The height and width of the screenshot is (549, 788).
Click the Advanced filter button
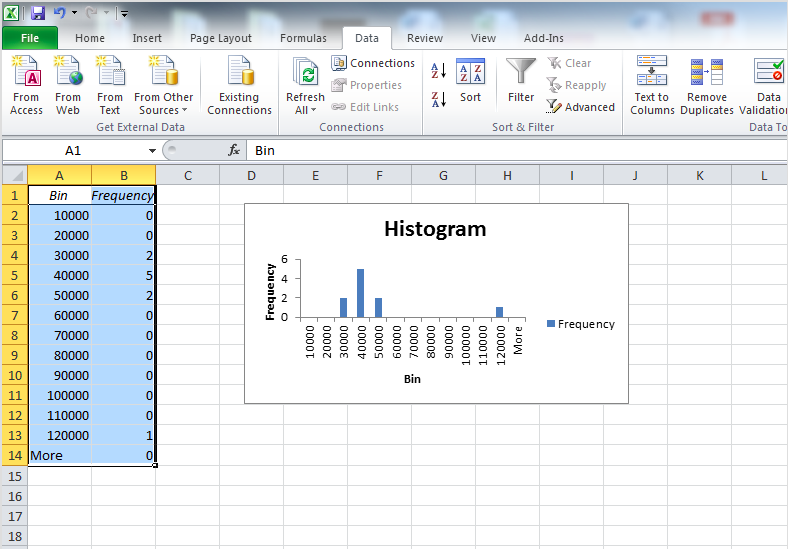click(581, 107)
